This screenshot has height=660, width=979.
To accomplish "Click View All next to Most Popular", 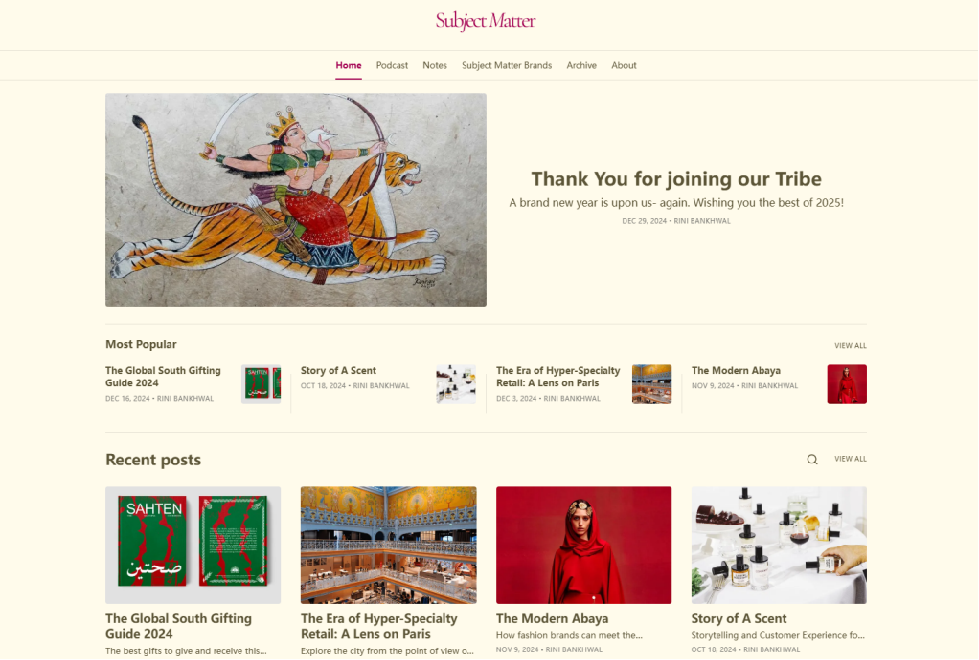I will coord(850,345).
